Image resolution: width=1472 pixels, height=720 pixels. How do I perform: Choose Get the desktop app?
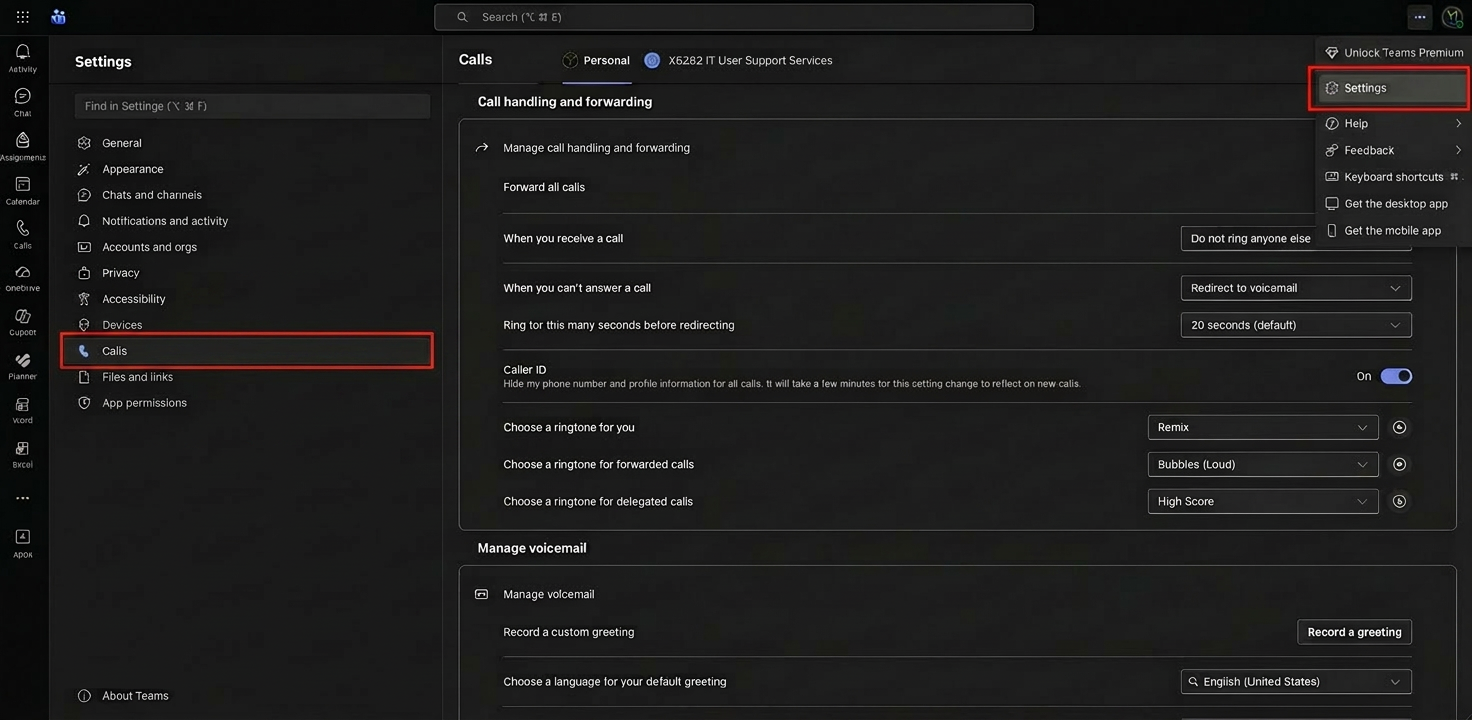1393,204
